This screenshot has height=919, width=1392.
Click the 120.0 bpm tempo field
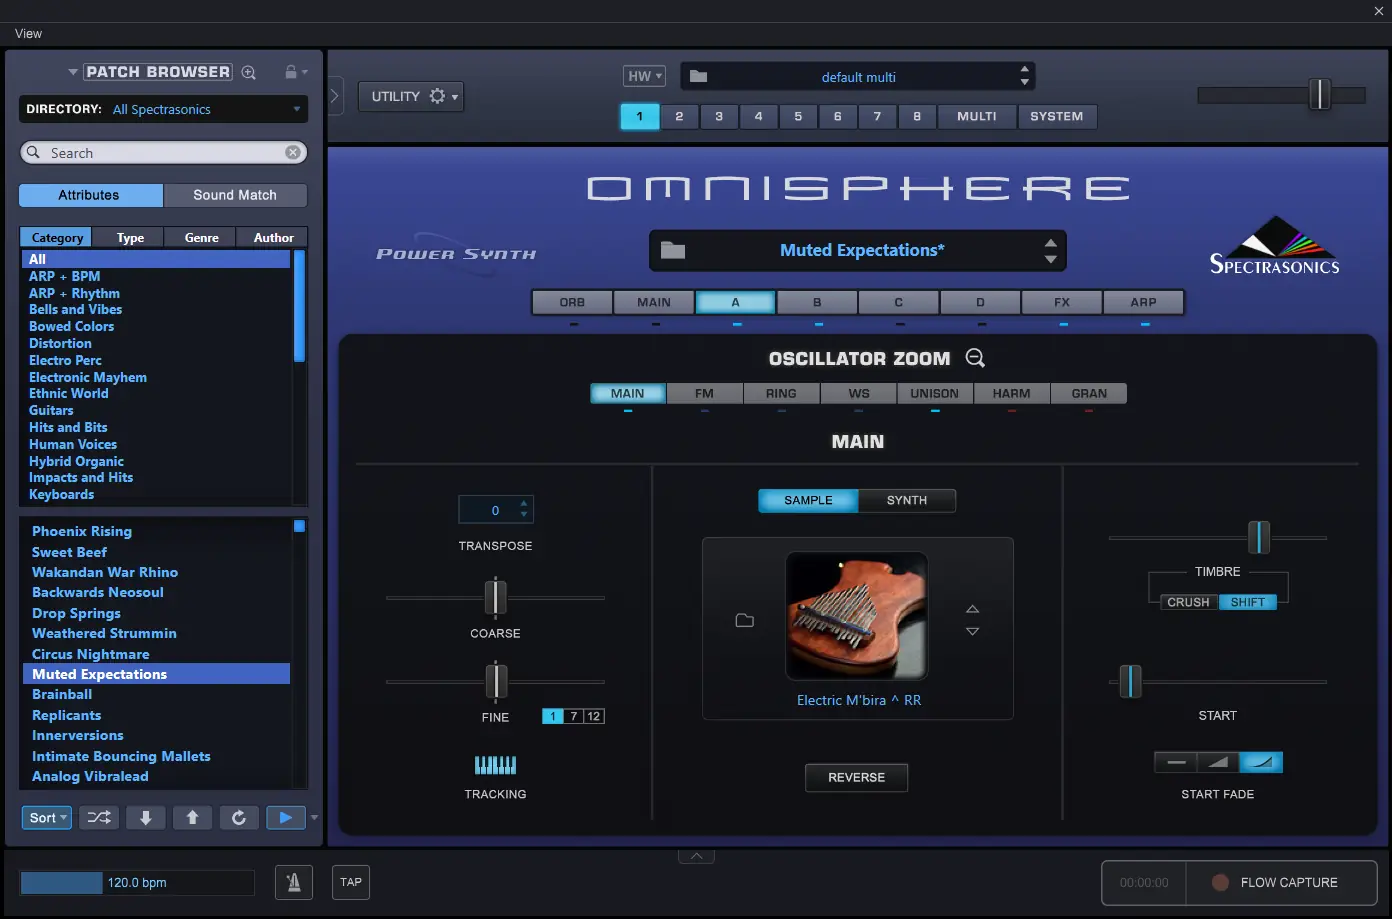click(x=137, y=883)
